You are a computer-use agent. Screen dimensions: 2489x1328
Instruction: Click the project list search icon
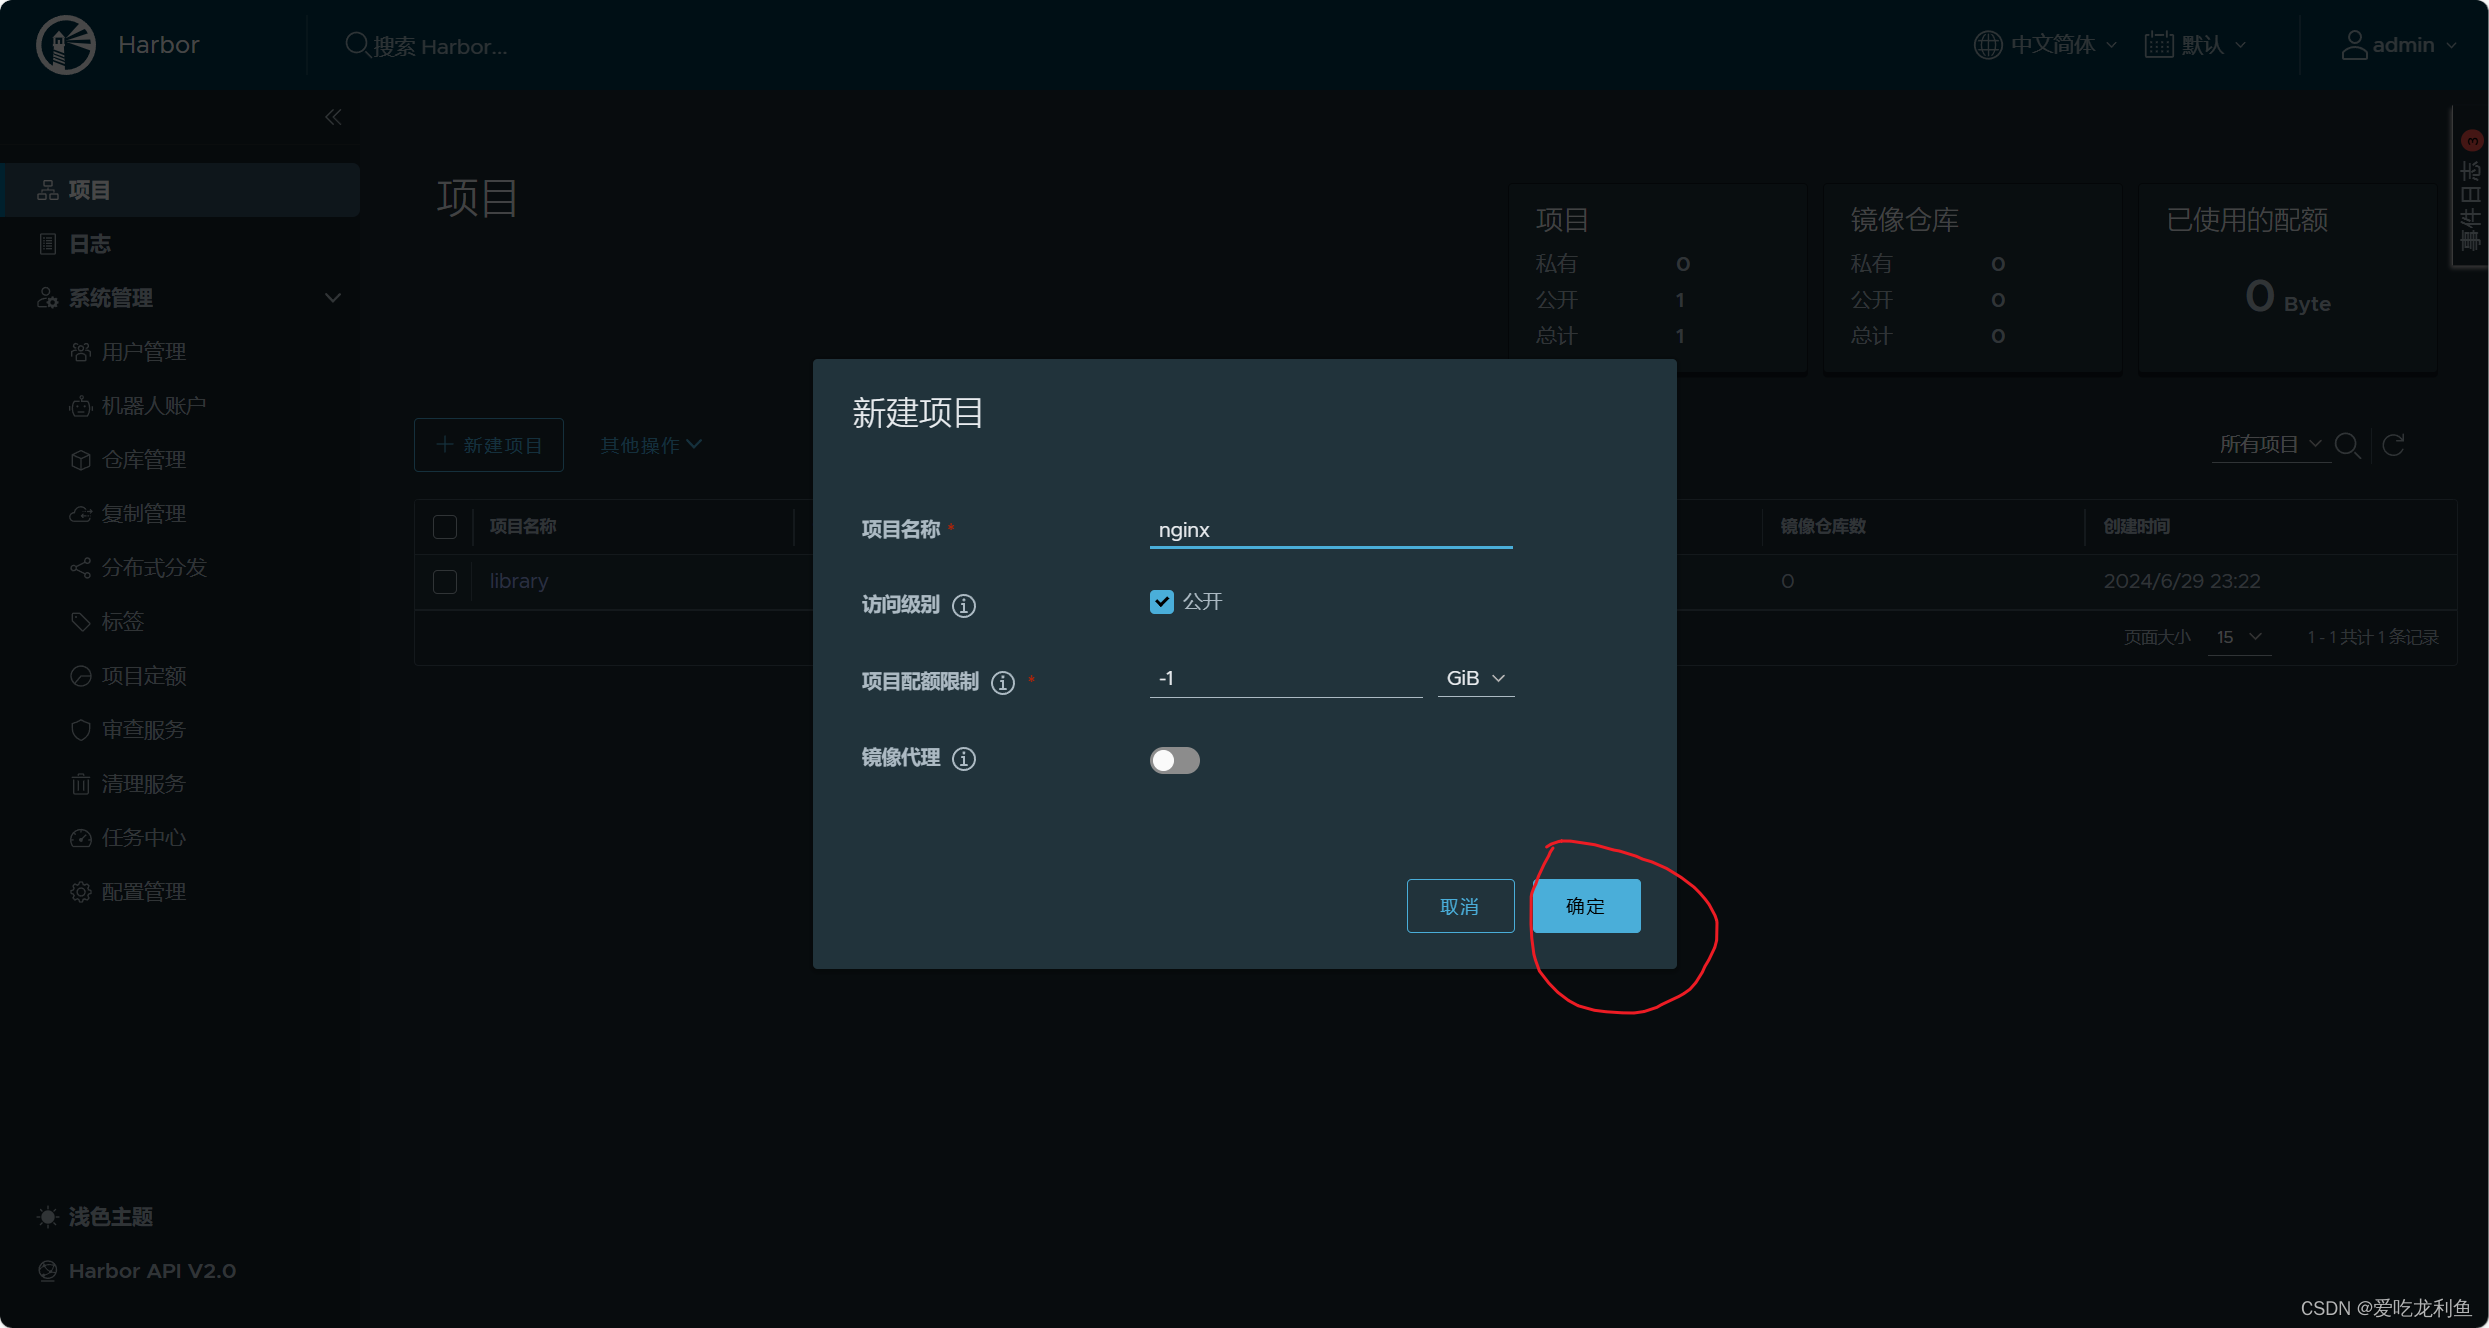pos(2347,445)
